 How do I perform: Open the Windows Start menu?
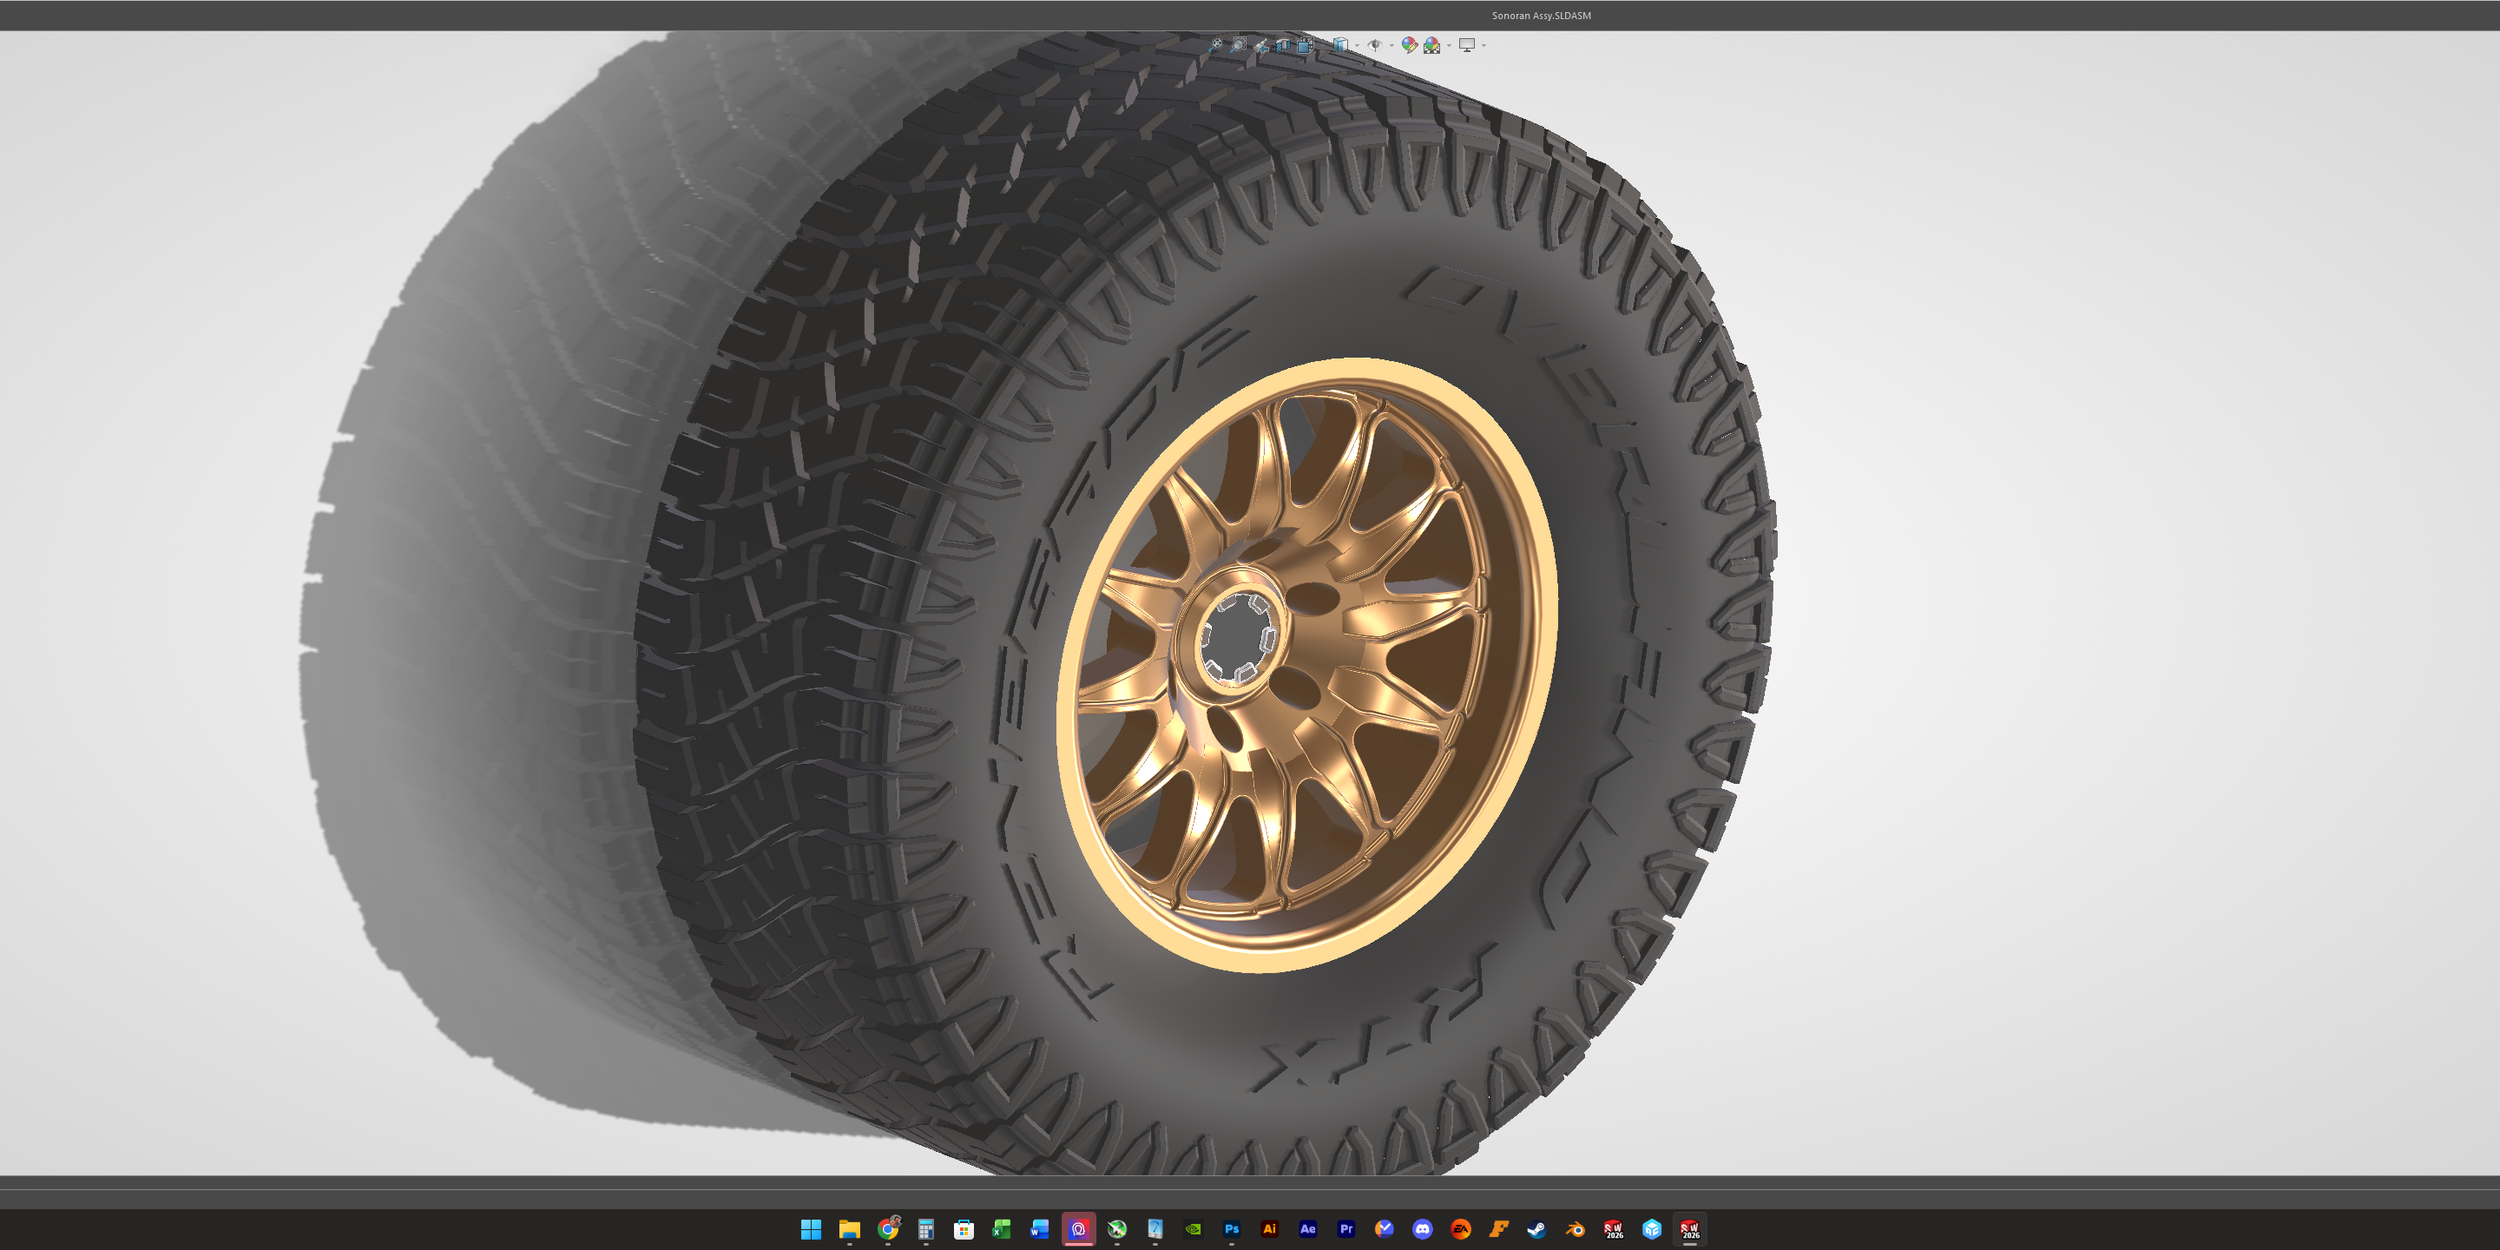click(x=811, y=1229)
